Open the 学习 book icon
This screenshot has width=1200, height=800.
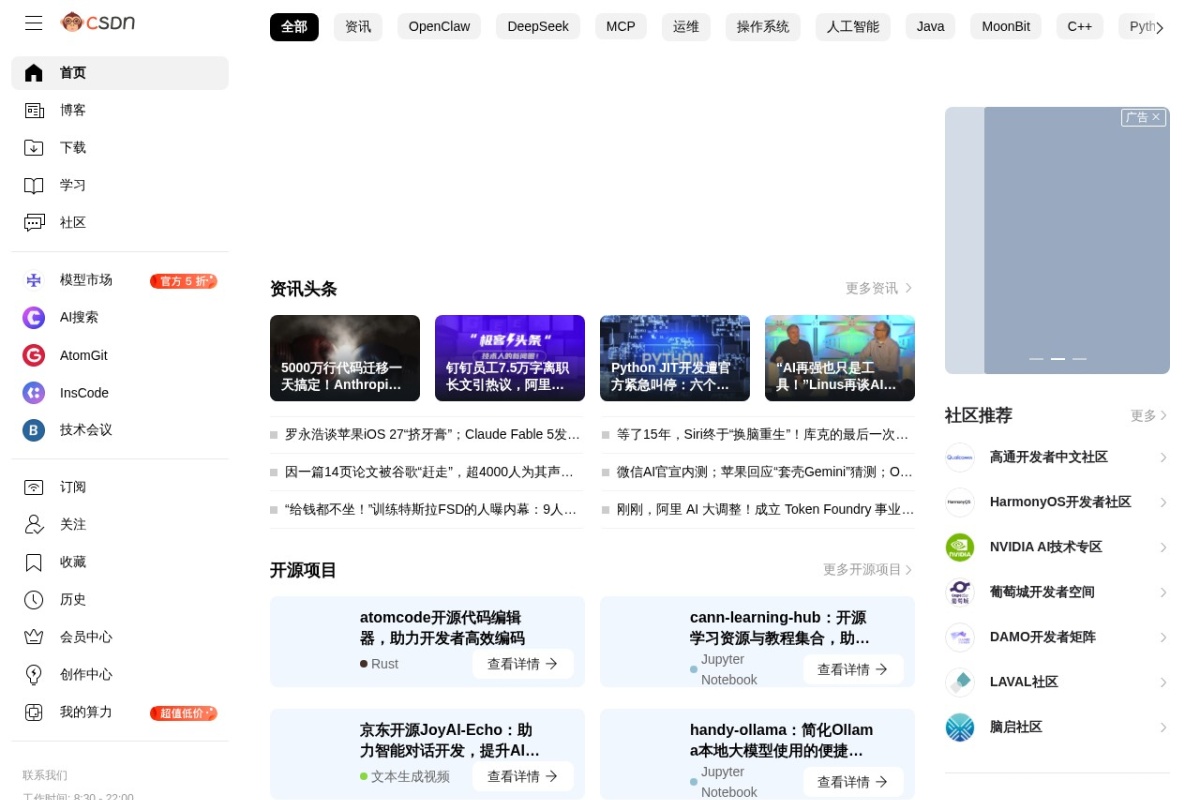point(34,185)
